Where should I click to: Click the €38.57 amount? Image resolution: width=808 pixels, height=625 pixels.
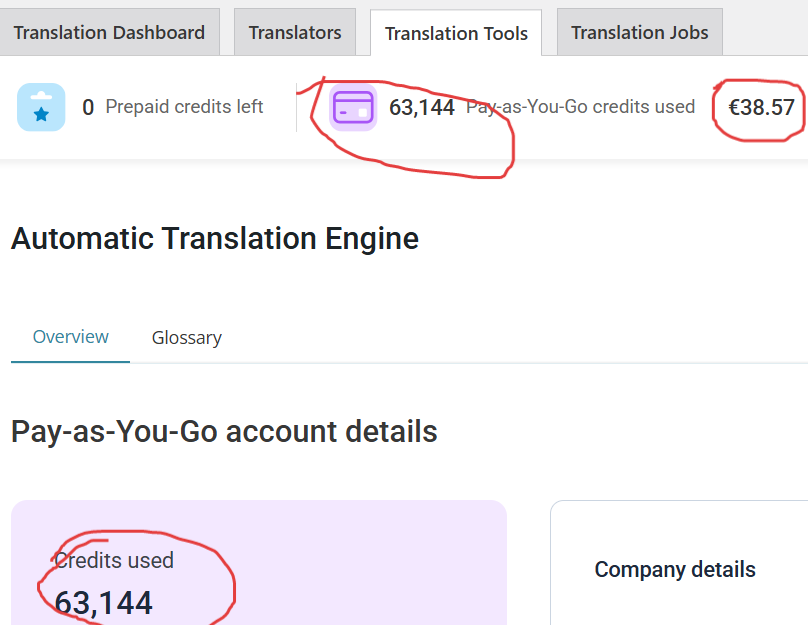(x=761, y=107)
